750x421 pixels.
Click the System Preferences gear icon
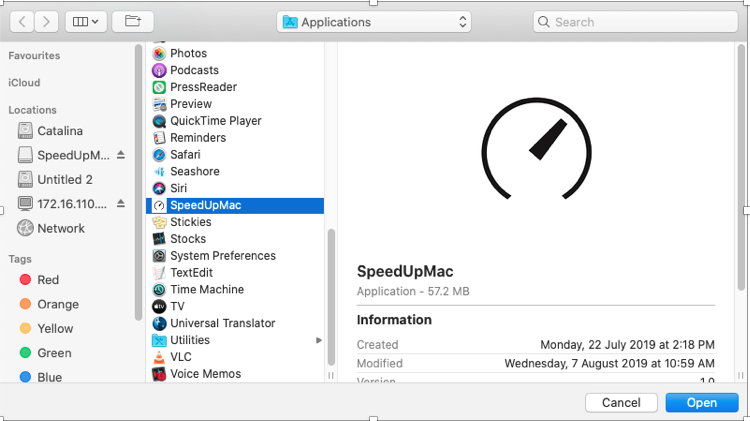[159, 256]
